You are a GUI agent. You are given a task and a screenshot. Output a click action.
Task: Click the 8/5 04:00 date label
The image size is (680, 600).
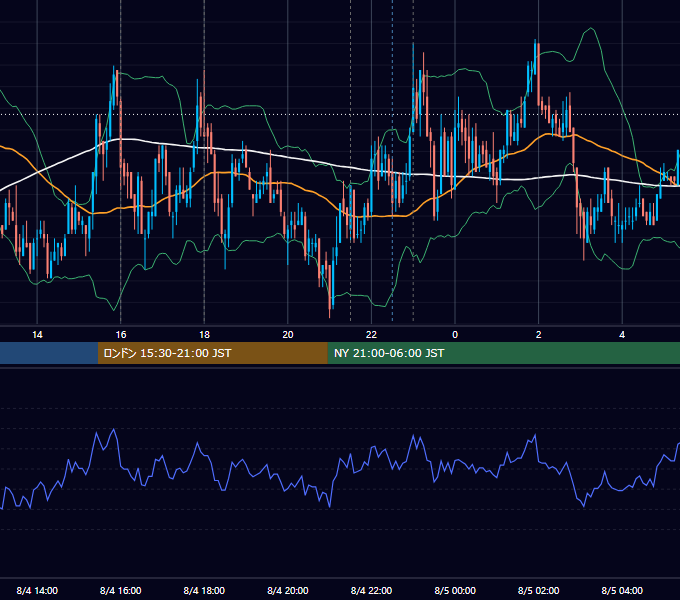point(622,590)
